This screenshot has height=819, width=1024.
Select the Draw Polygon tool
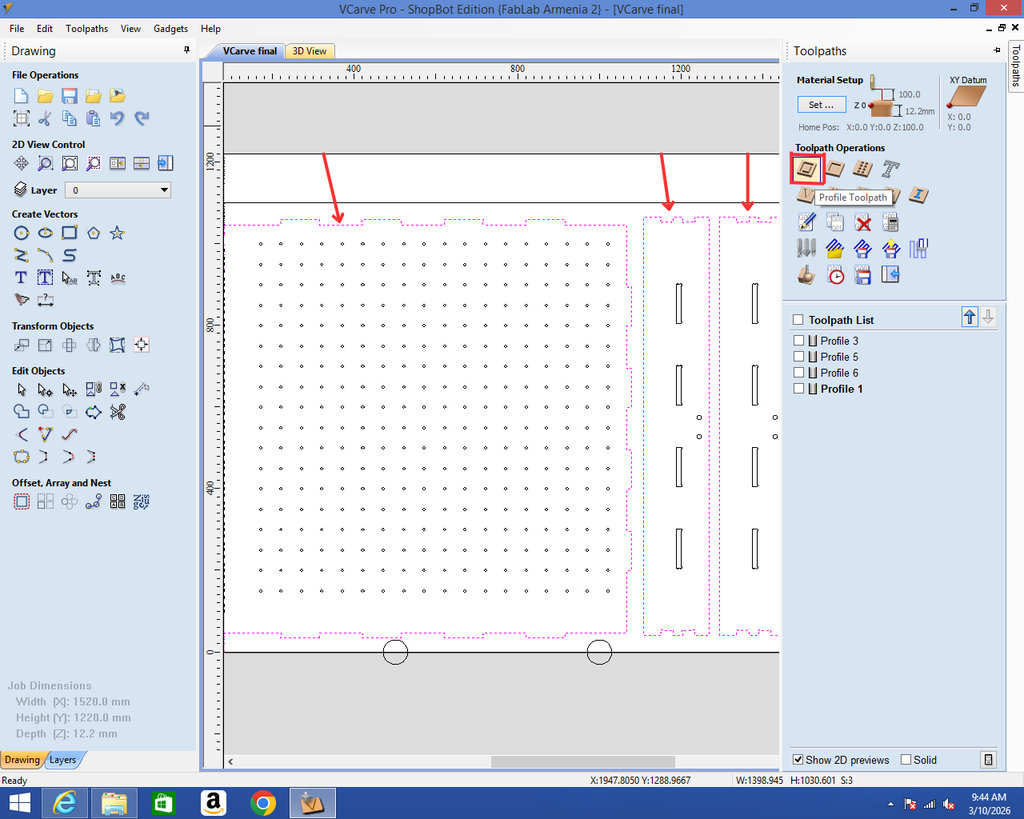click(x=93, y=233)
